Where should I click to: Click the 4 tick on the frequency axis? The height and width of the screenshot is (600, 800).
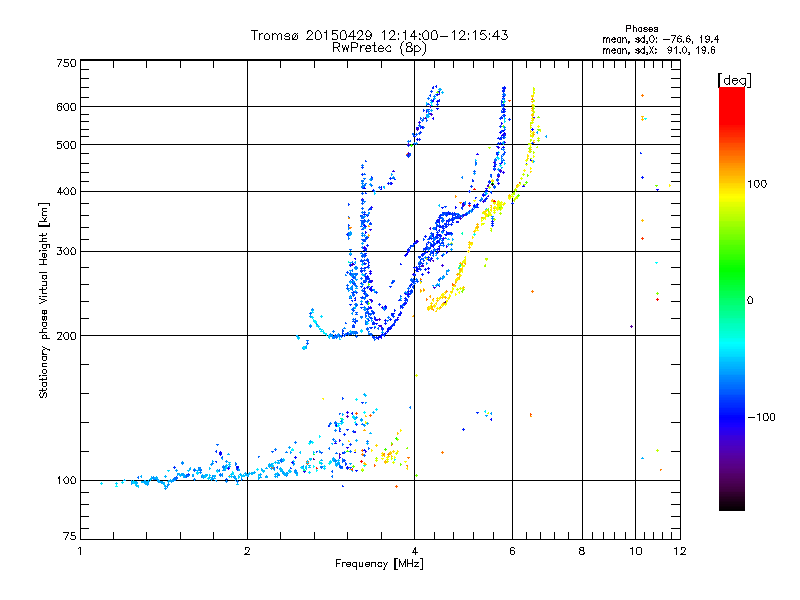pyautogui.click(x=414, y=551)
